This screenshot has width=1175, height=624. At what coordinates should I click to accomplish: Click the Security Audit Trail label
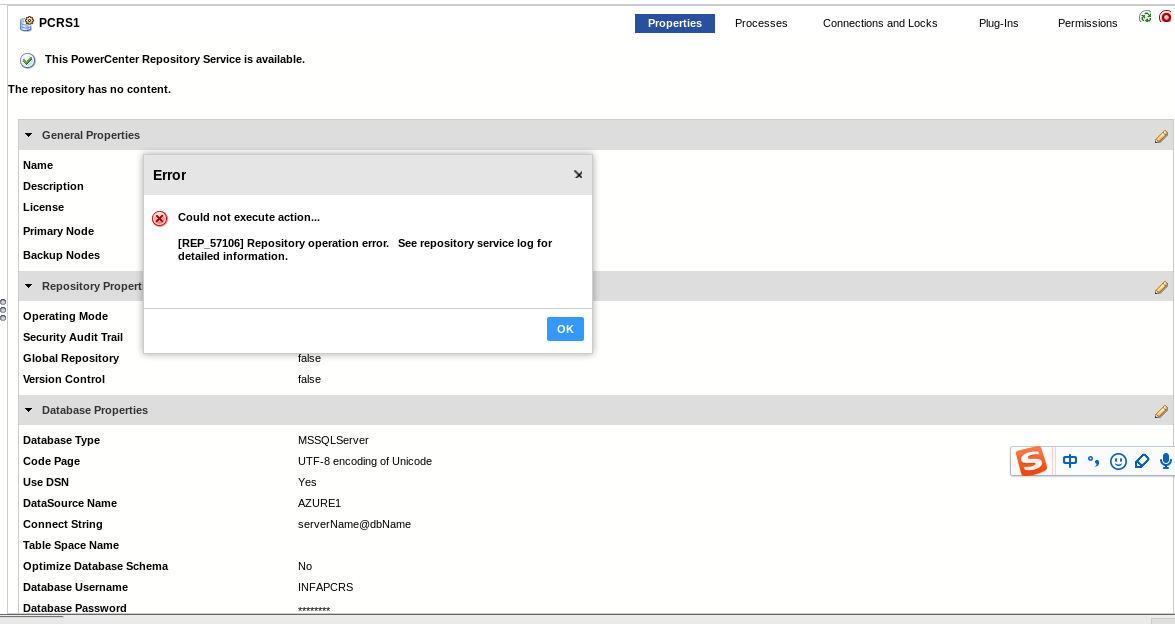[73, 337]
